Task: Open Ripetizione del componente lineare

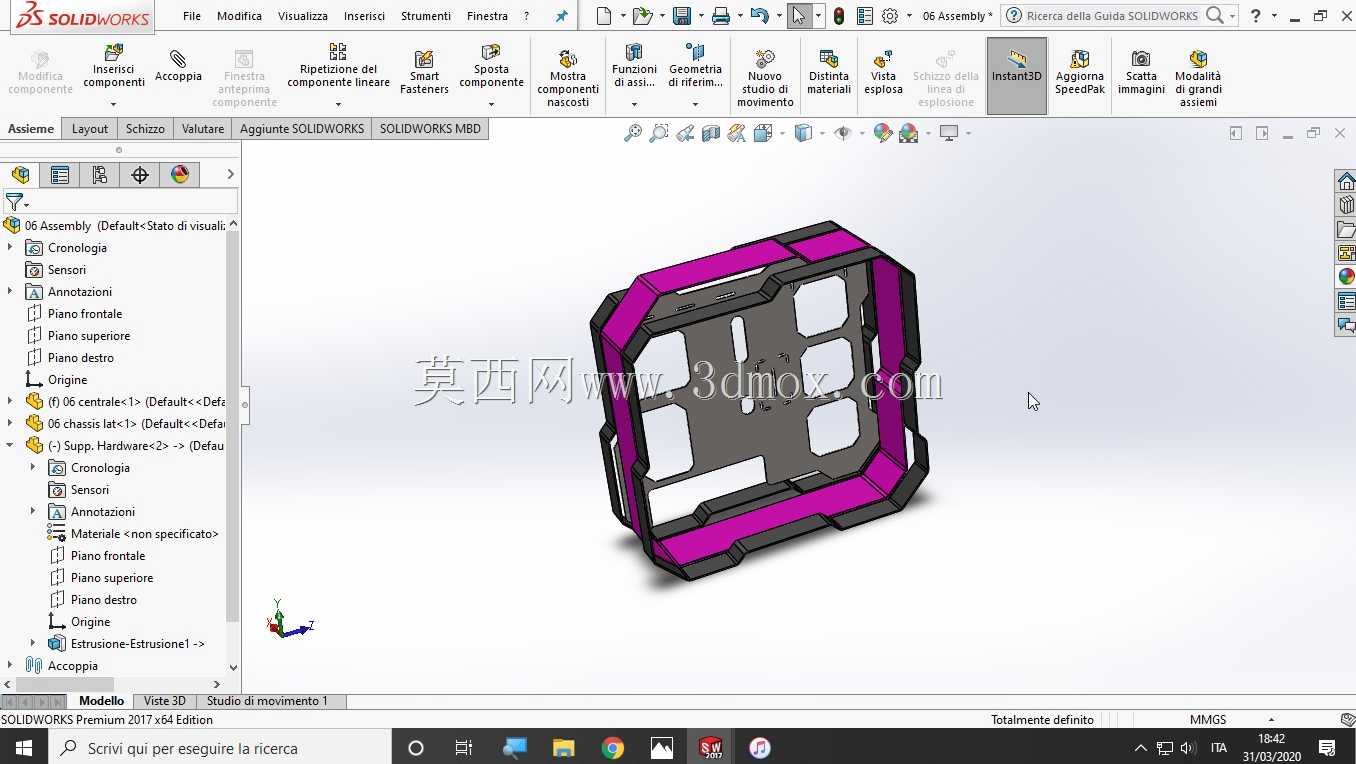Action: pos(338,67)
